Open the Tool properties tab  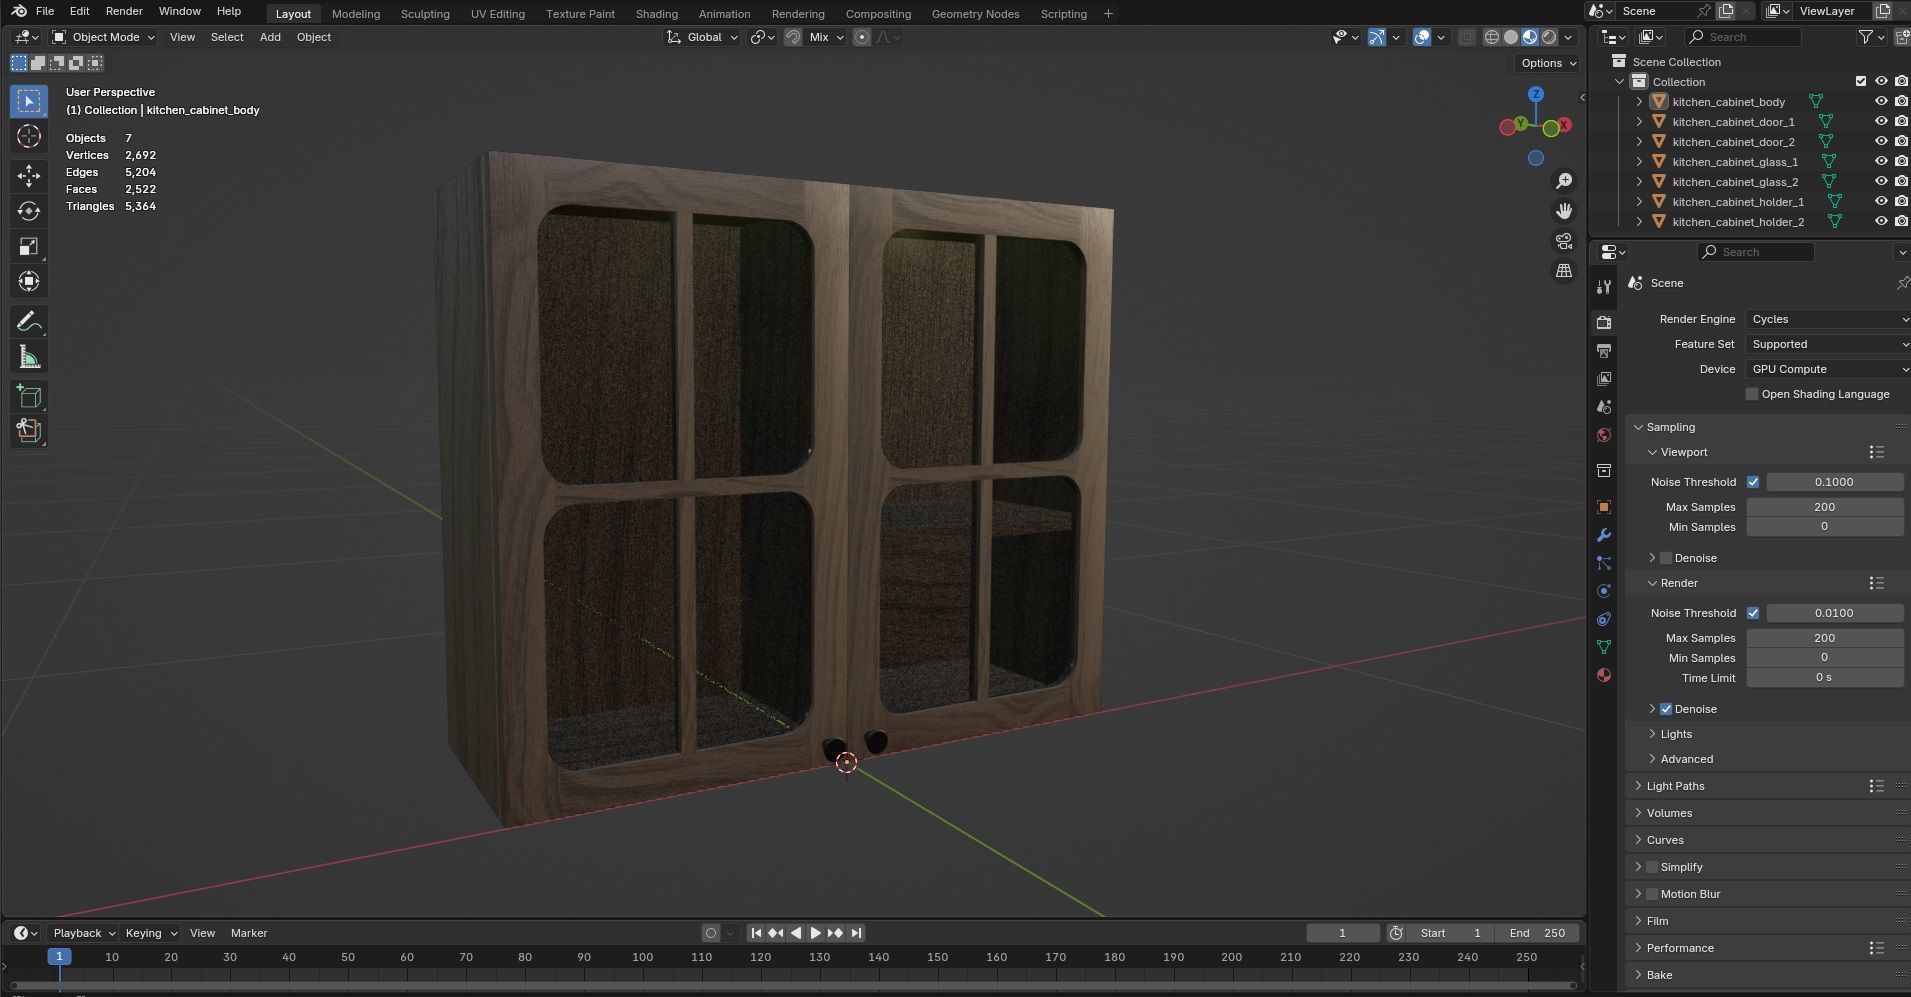(1604, 287)
